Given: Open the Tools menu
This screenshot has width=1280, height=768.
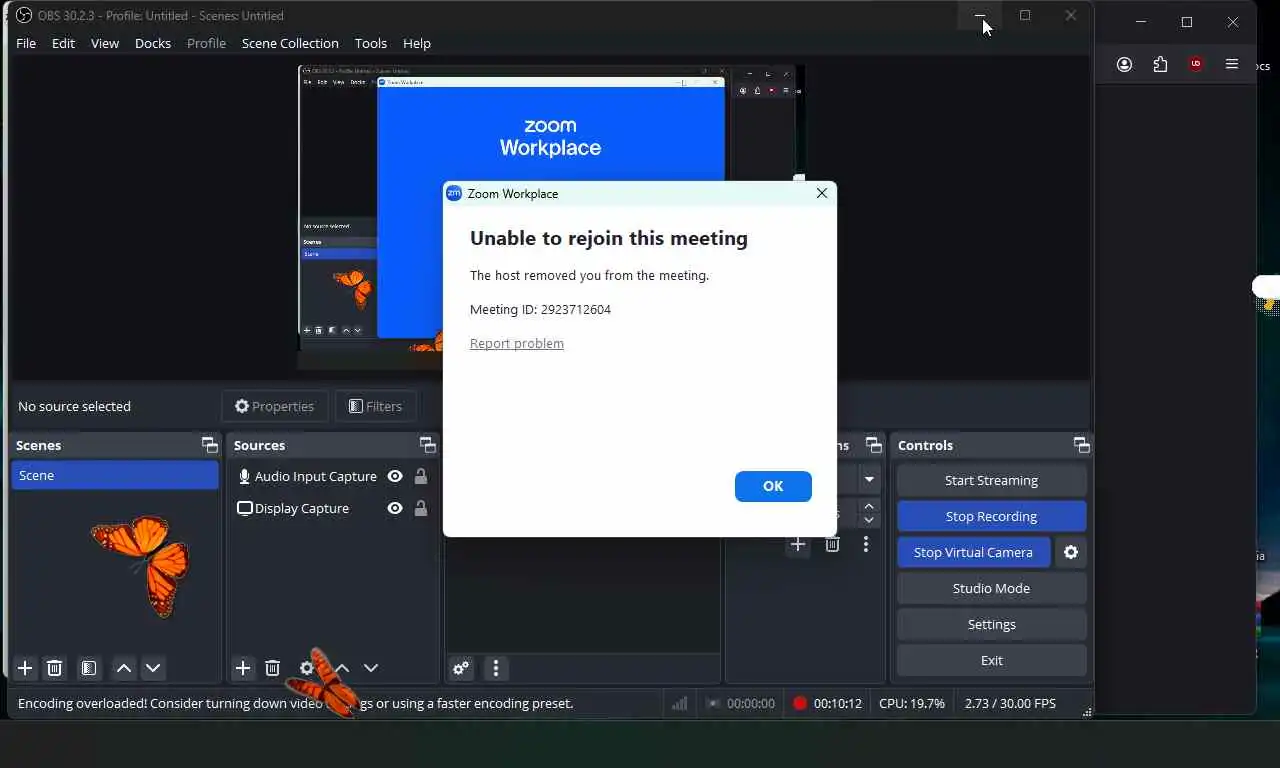Looking at the screenshot, I should coord(370,43).
